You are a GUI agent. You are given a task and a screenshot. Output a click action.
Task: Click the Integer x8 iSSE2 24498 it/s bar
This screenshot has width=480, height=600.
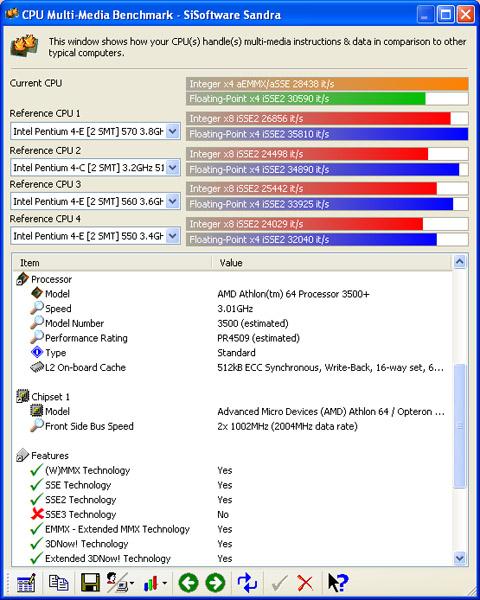[307, 154]
